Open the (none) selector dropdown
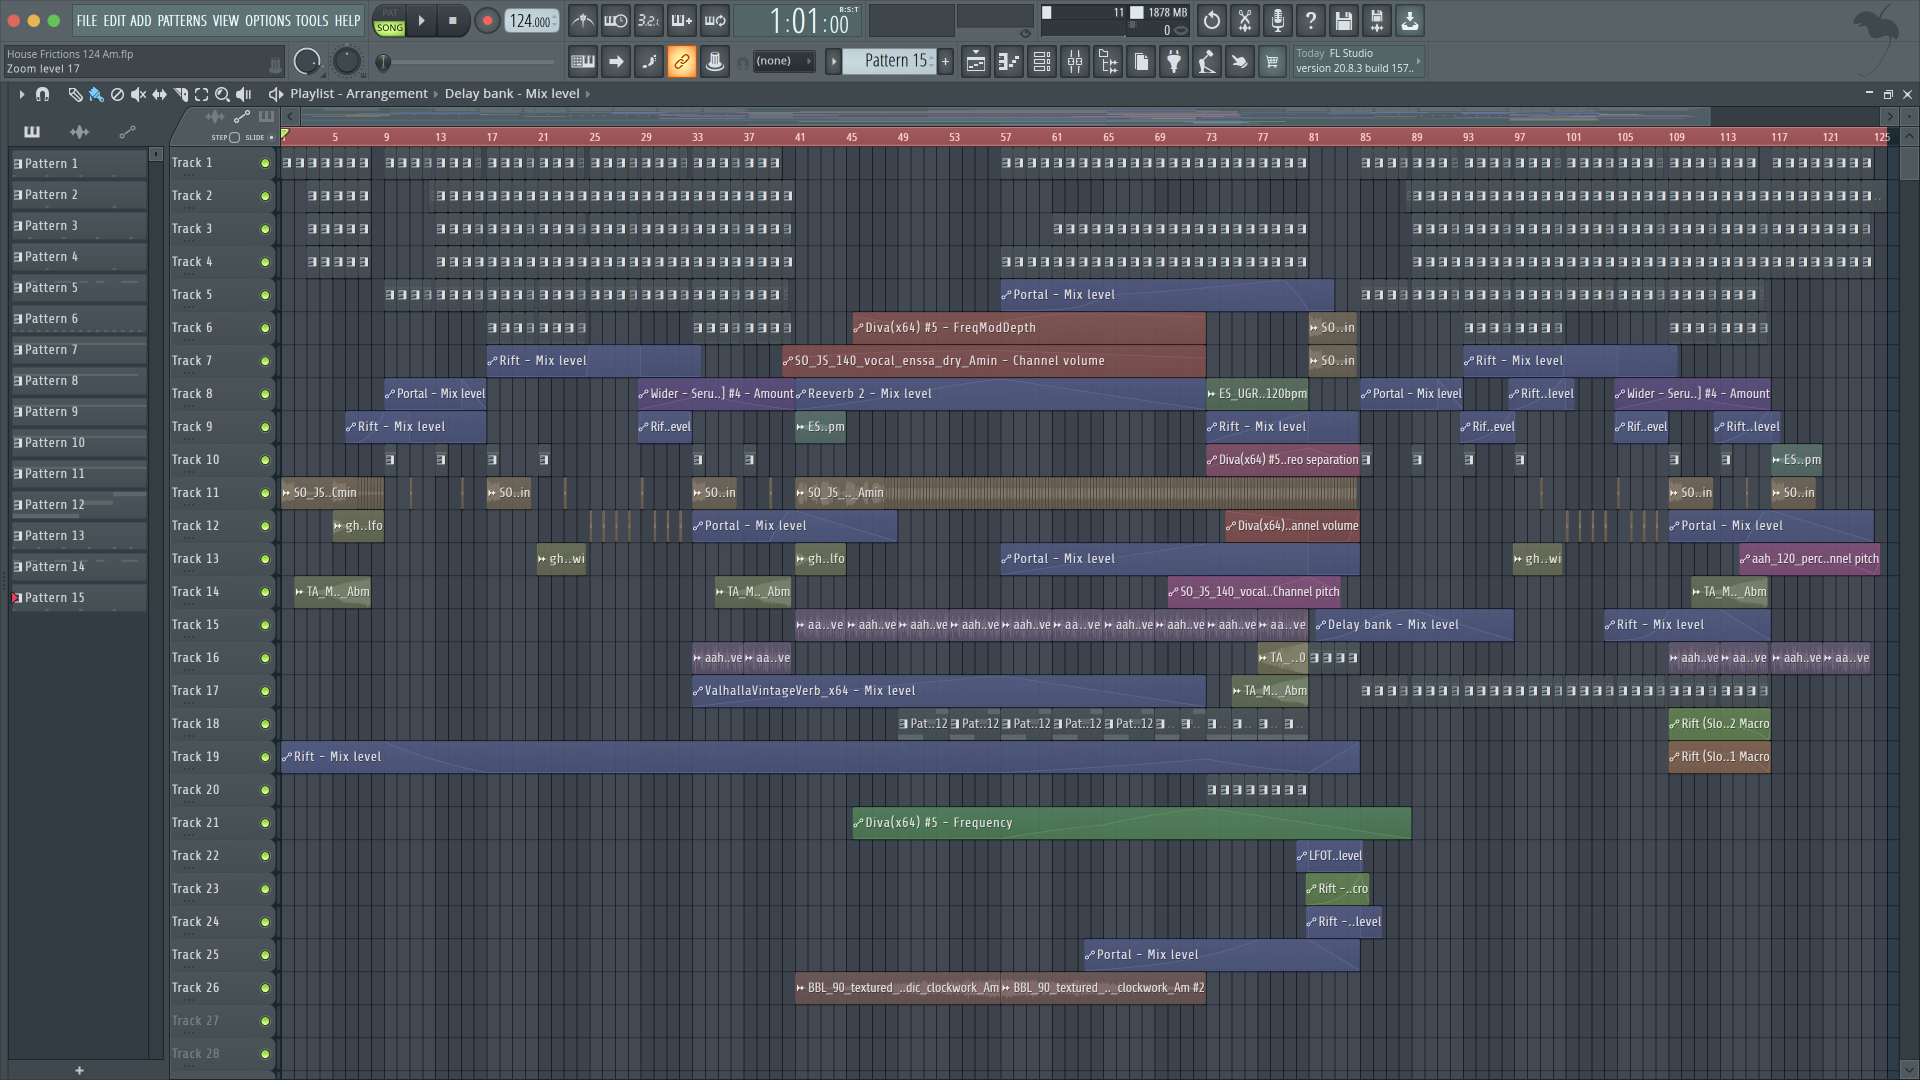 click(x=783, y=61)
